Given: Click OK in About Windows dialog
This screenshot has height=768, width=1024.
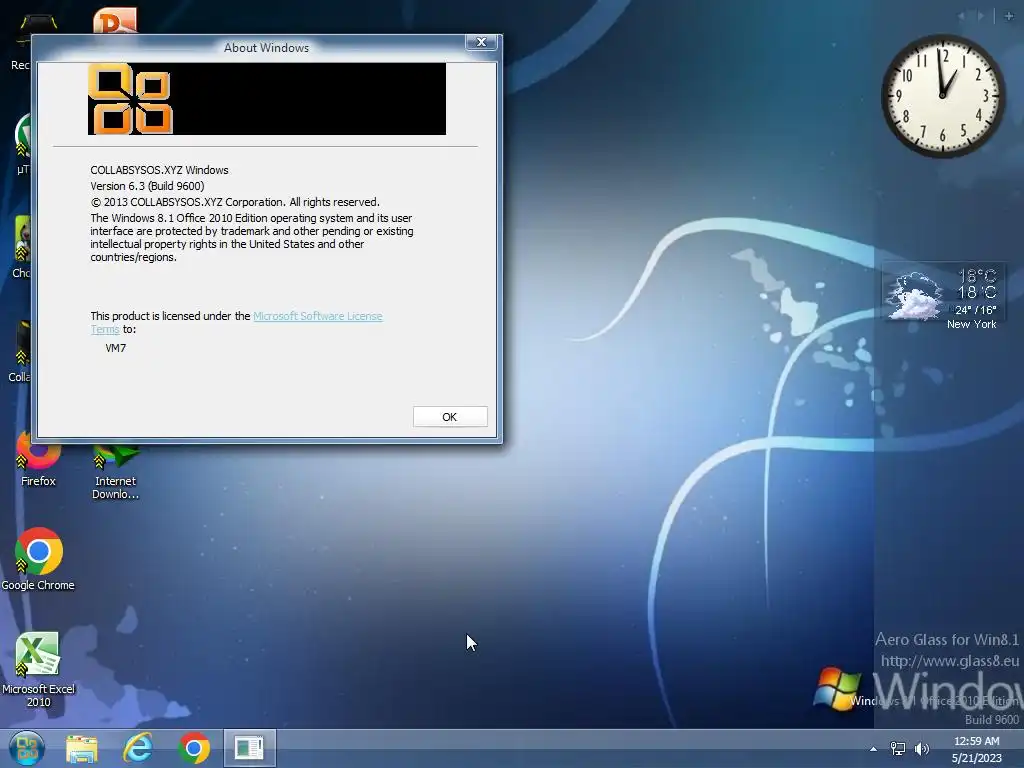Looking at the screenshot, I should (450, 417).
